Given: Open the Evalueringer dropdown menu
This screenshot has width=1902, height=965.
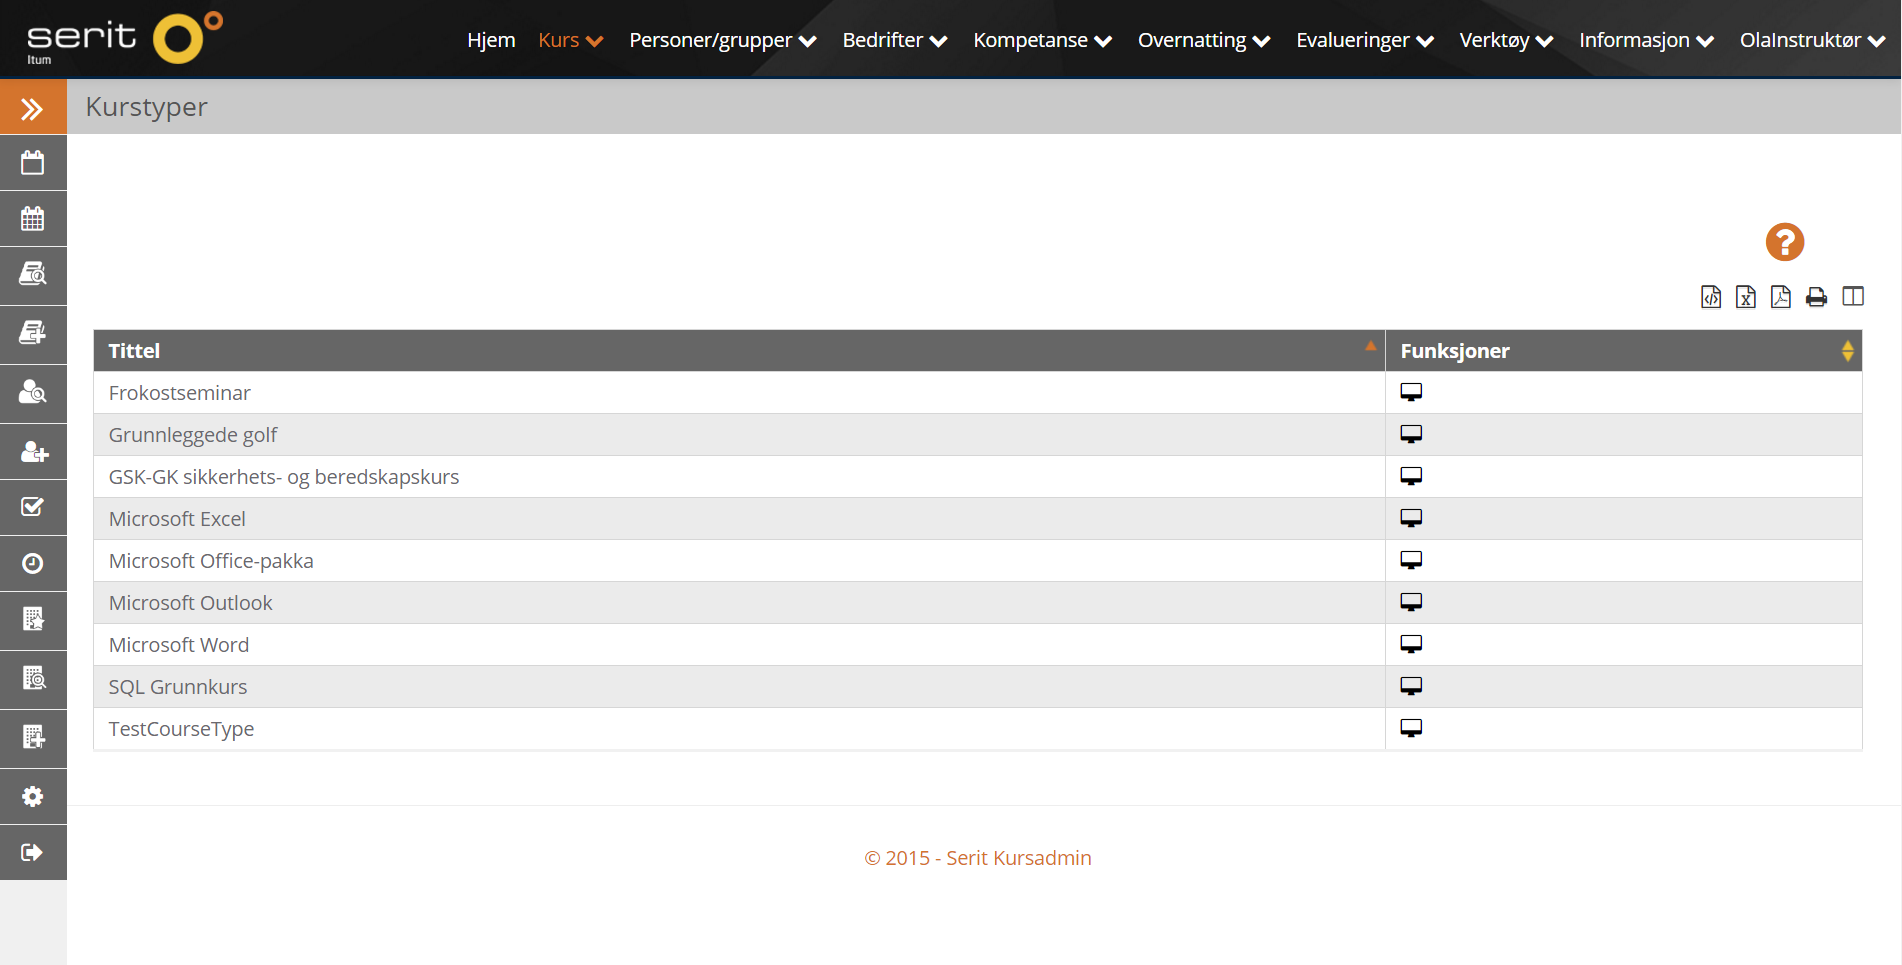Looking at the screenshot, I should (1365, 40).
